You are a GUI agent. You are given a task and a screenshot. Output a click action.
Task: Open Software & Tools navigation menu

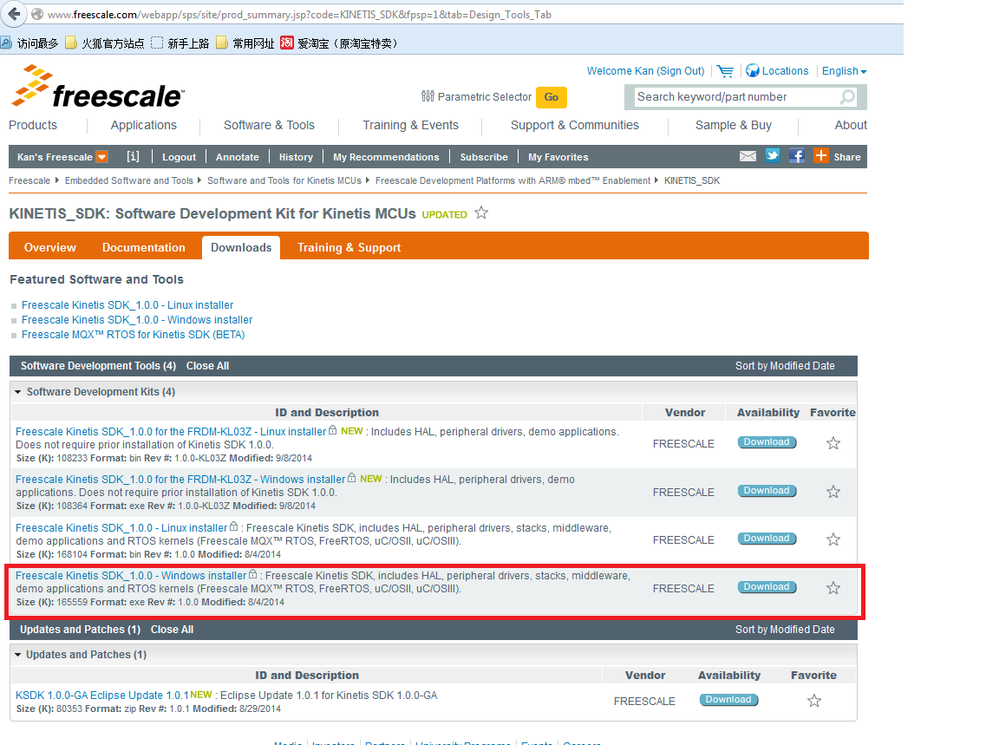(x=269, y=125)
